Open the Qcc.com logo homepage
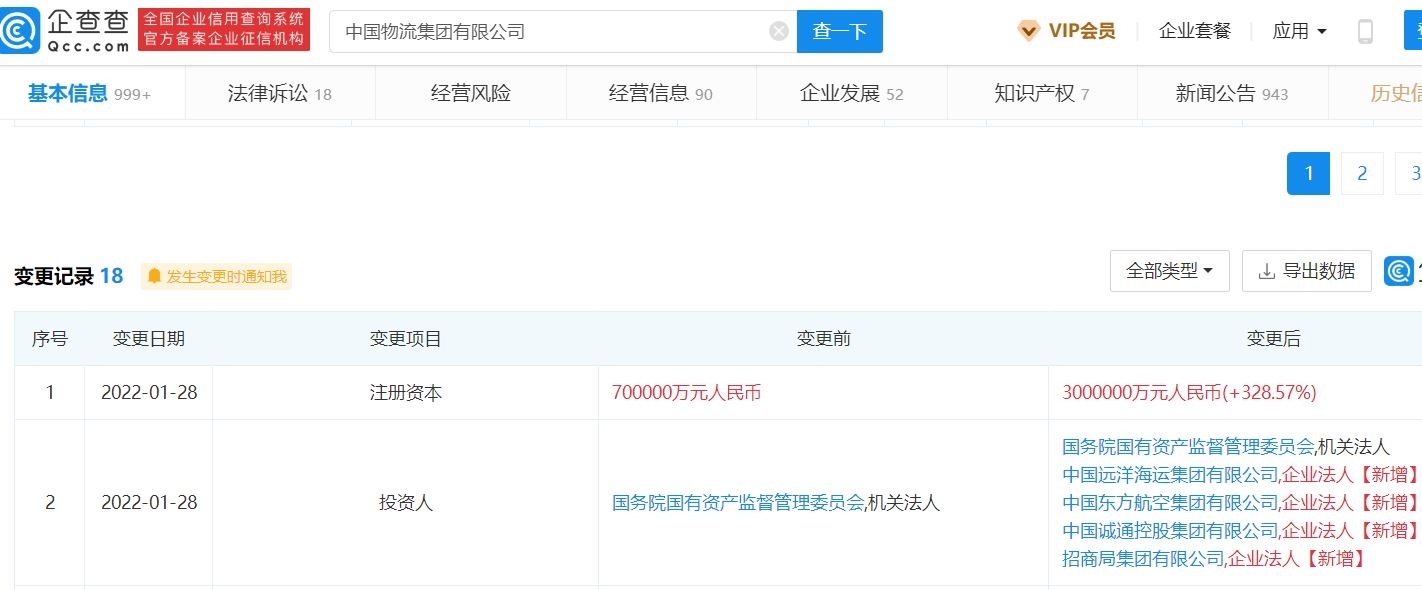This screenshot has height=590, width=1422. pyautogui.click(x=66, y=30)
